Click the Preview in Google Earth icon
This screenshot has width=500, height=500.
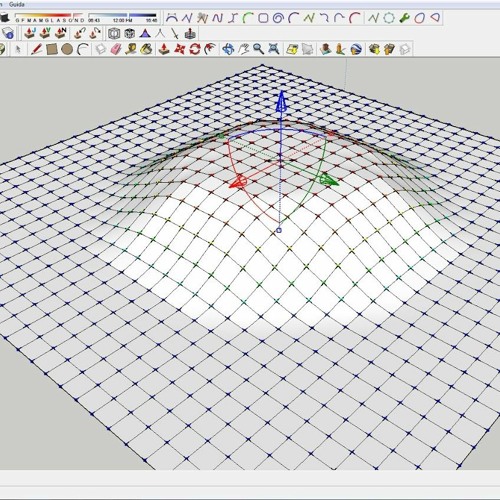(x=356, y=49)
